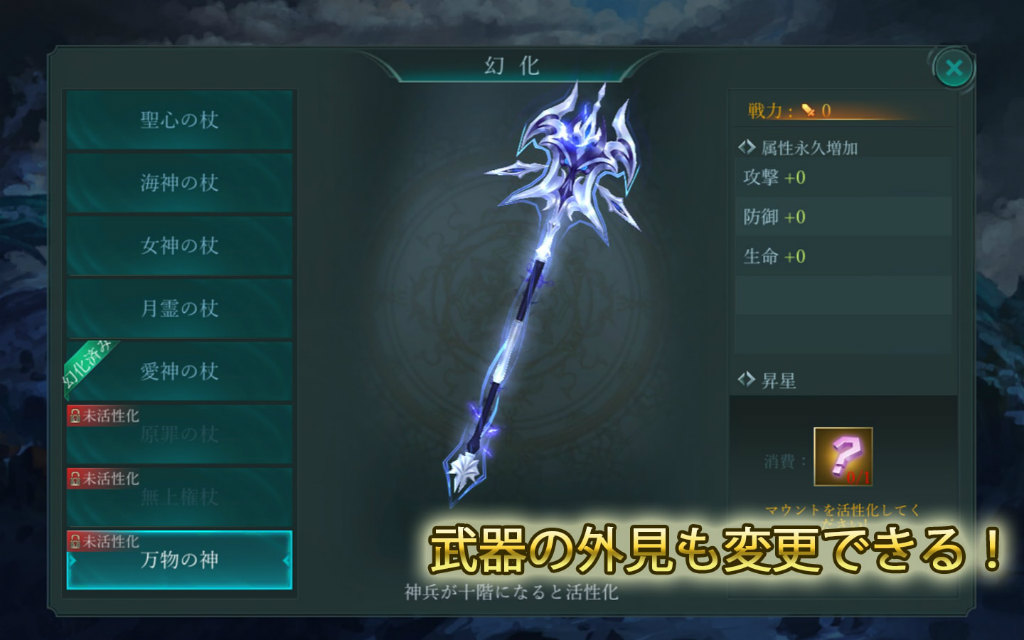Click the left arrow on 万物の神 entry
1024x640 pixels.
click(72, 560)
